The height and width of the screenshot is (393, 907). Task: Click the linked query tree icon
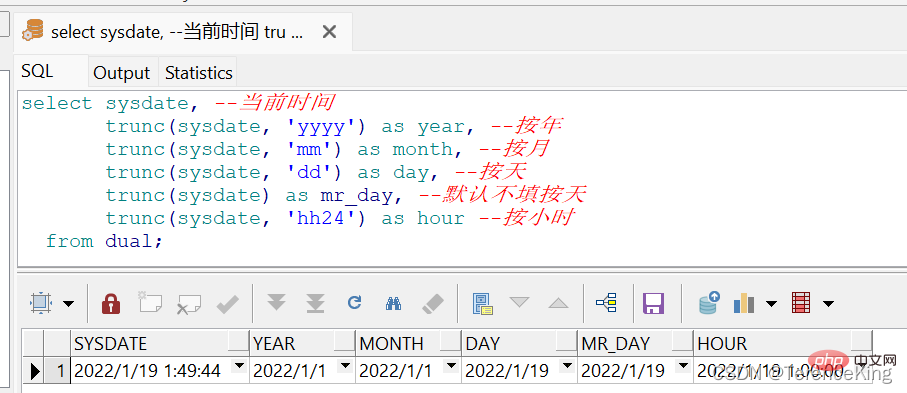pos(607,303)
